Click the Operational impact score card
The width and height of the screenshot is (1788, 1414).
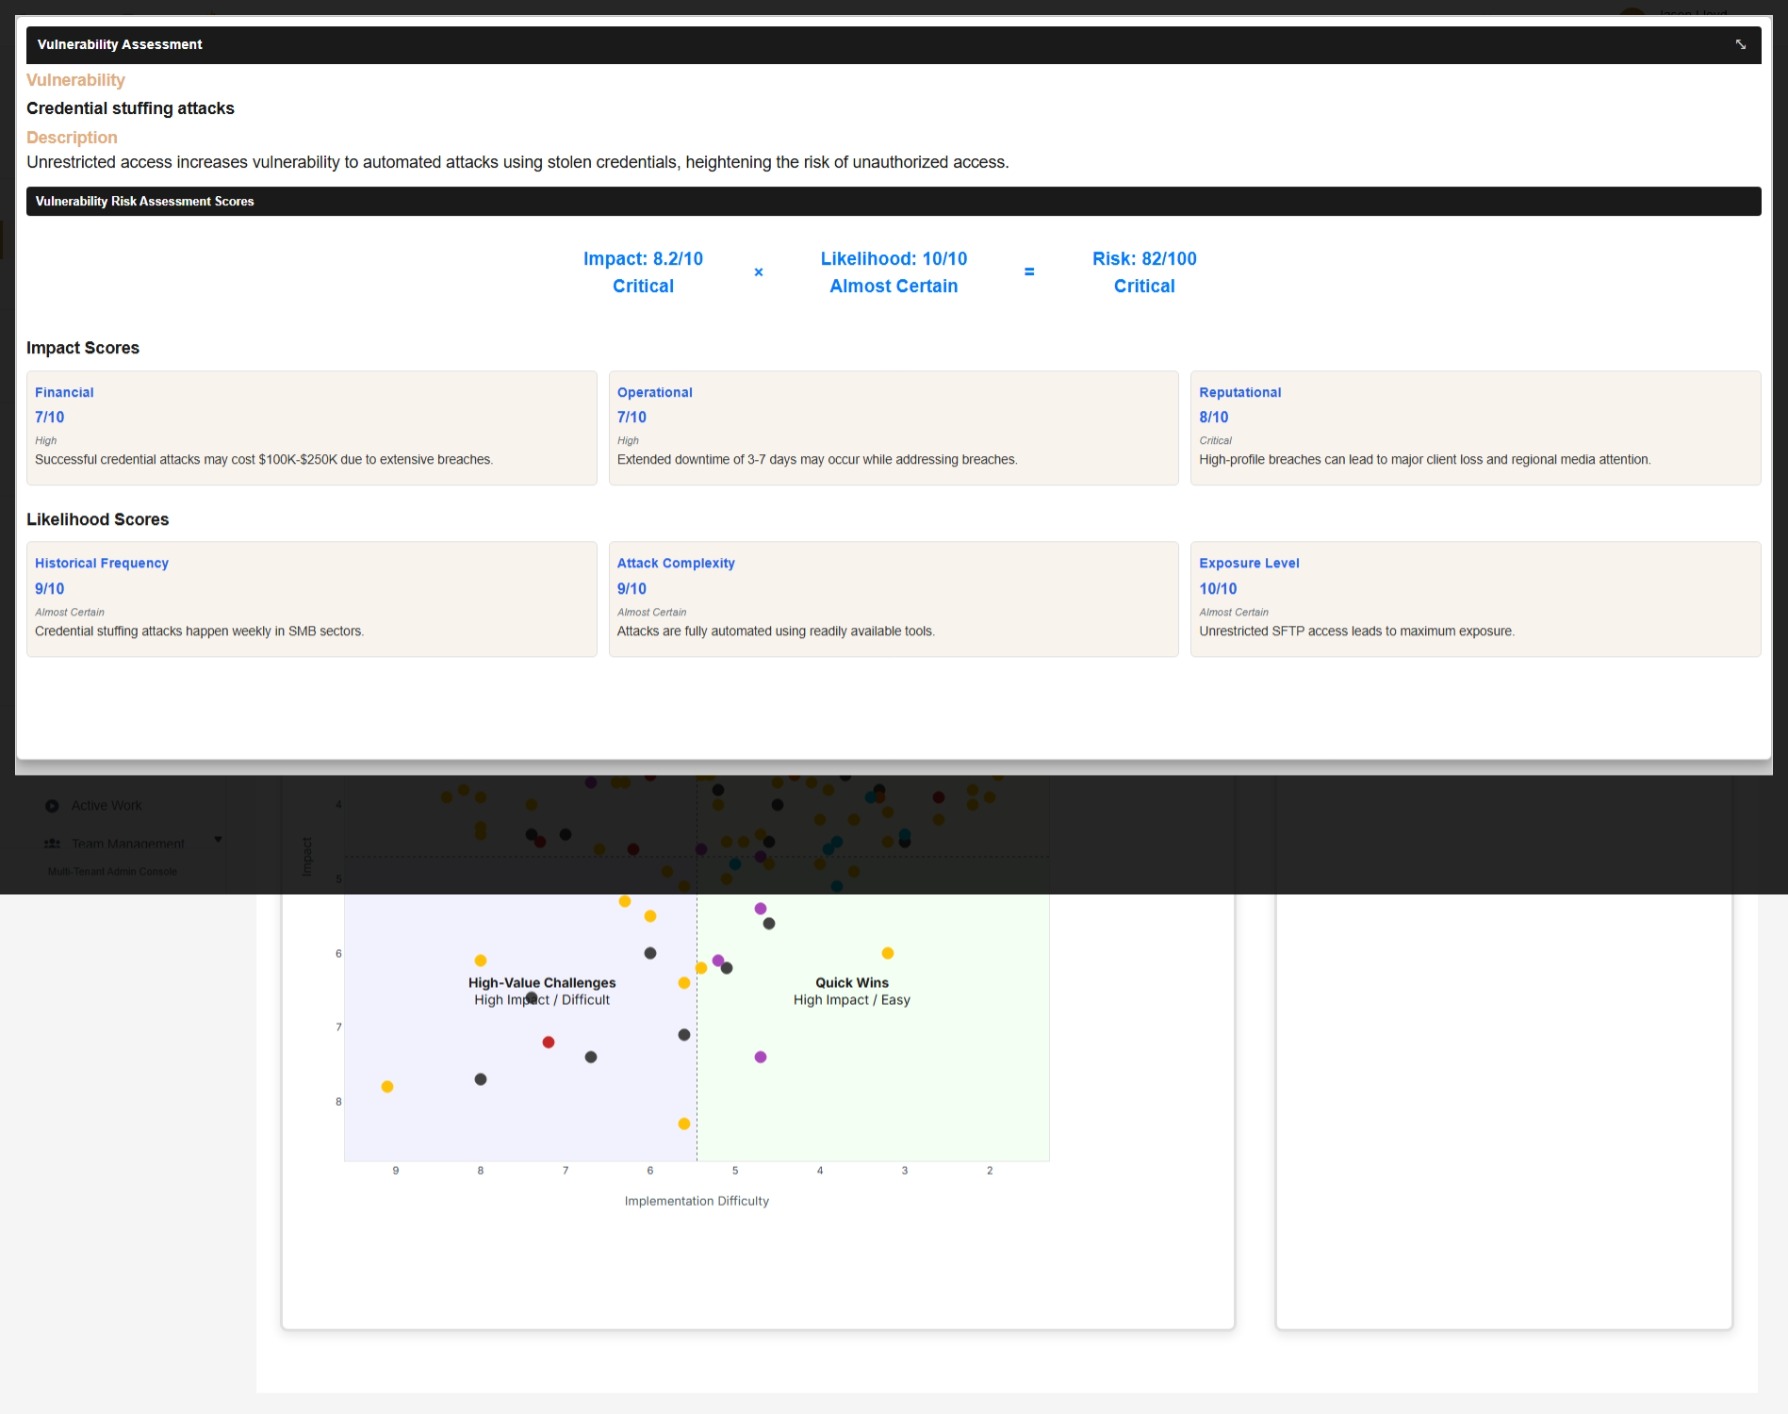click(893, 428)
